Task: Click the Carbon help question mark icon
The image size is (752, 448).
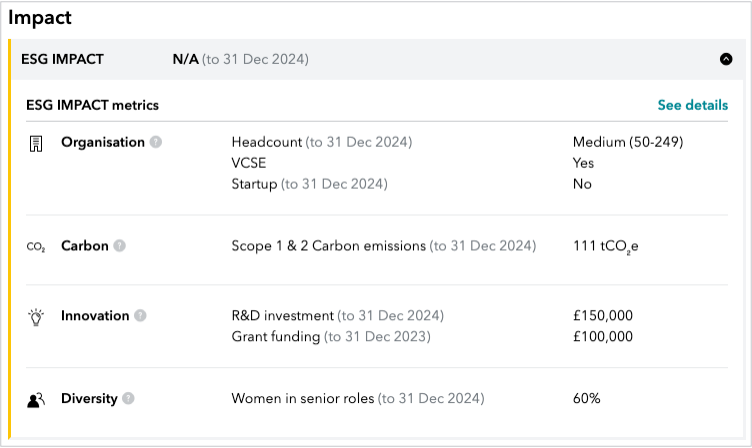Action: tap(119, 246)
